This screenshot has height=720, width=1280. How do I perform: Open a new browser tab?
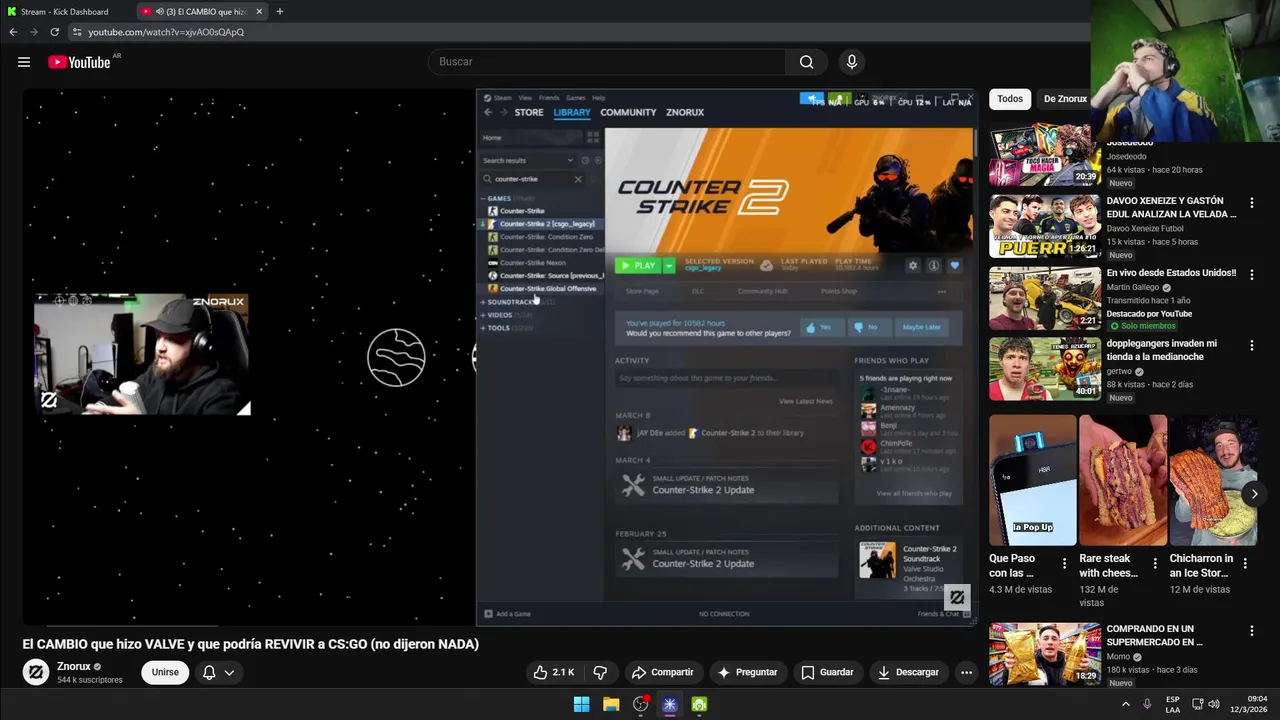[x=280, y=12]
